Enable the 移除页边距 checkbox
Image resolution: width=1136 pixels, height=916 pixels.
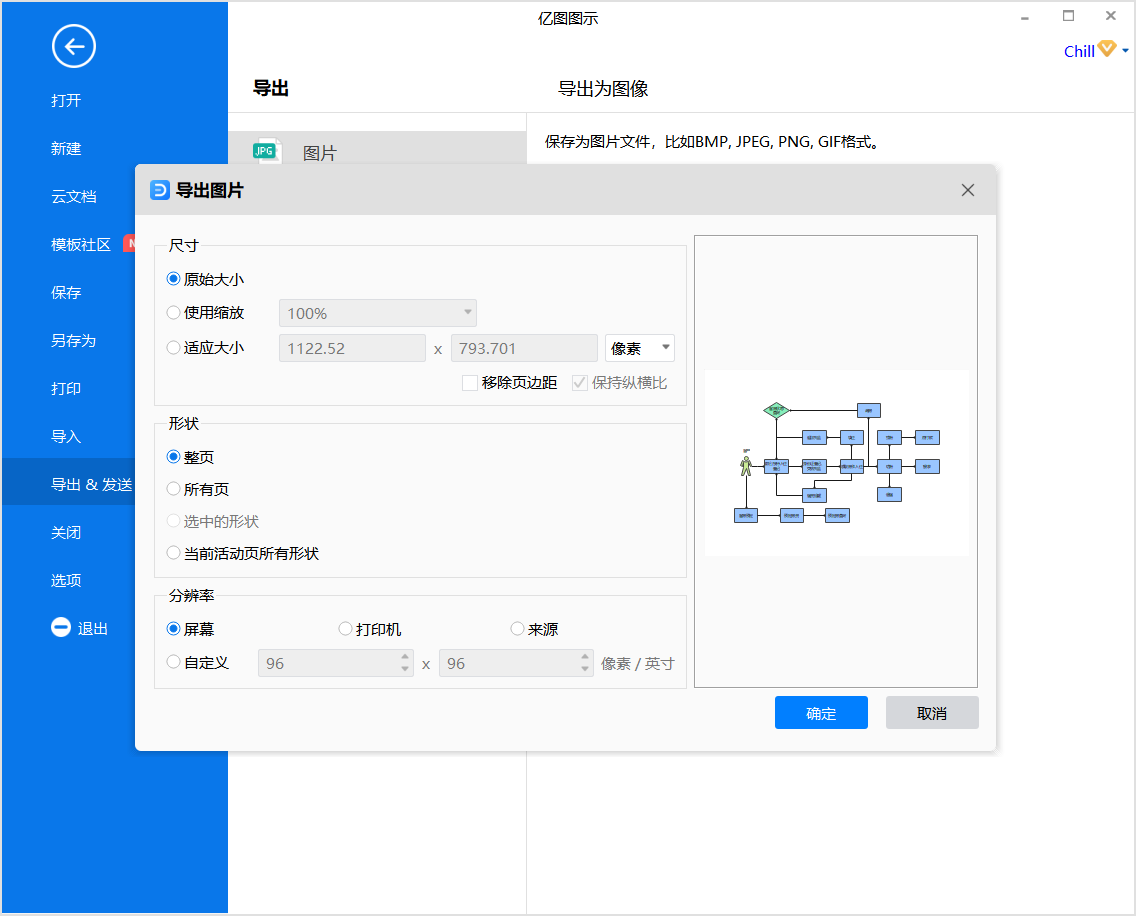[469, 383]
